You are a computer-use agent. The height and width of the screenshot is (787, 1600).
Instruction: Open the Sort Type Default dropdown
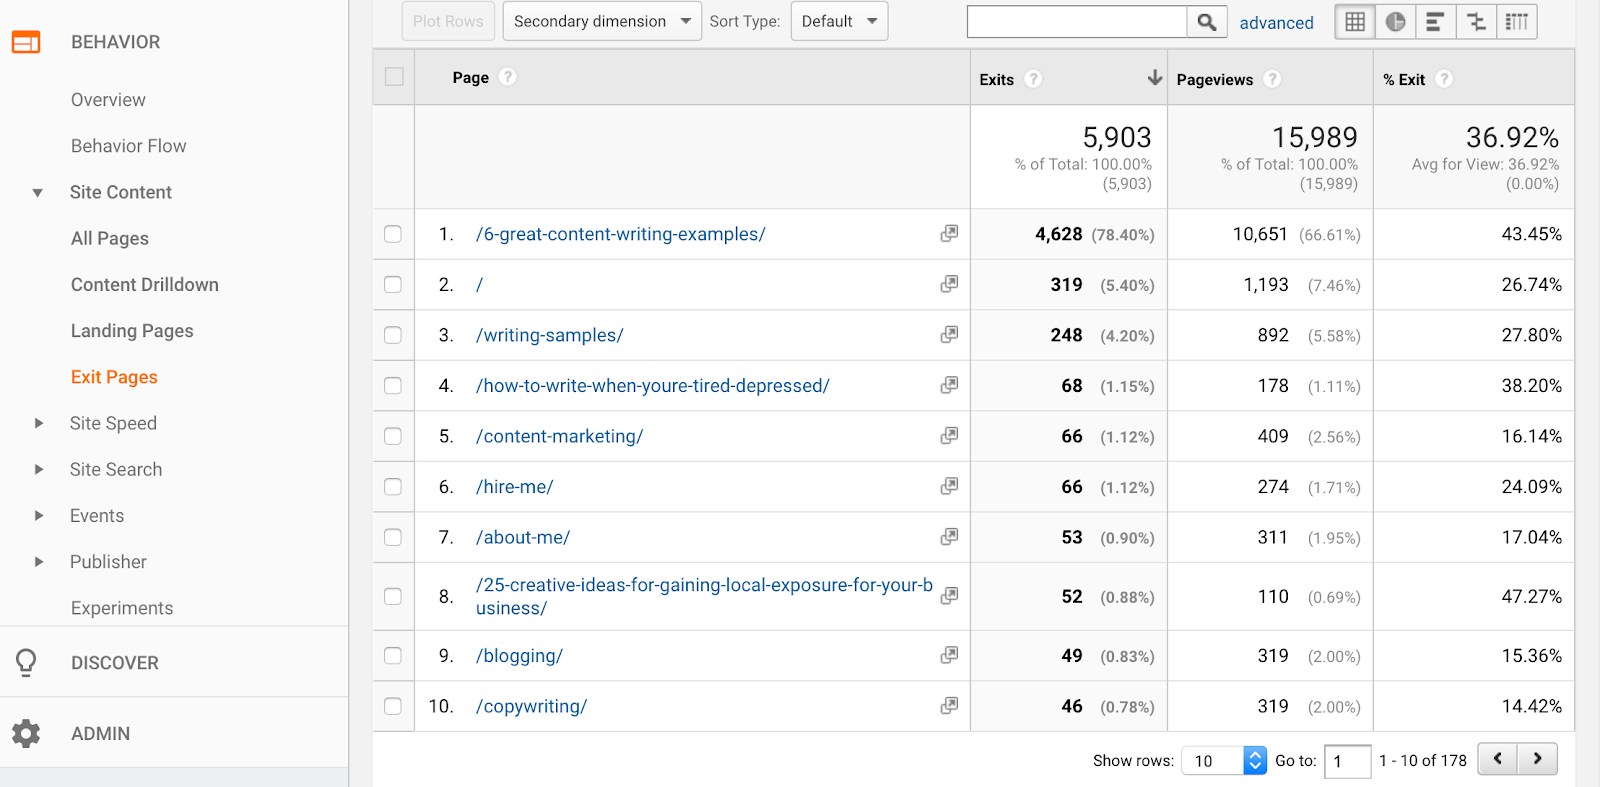[839, 21]
